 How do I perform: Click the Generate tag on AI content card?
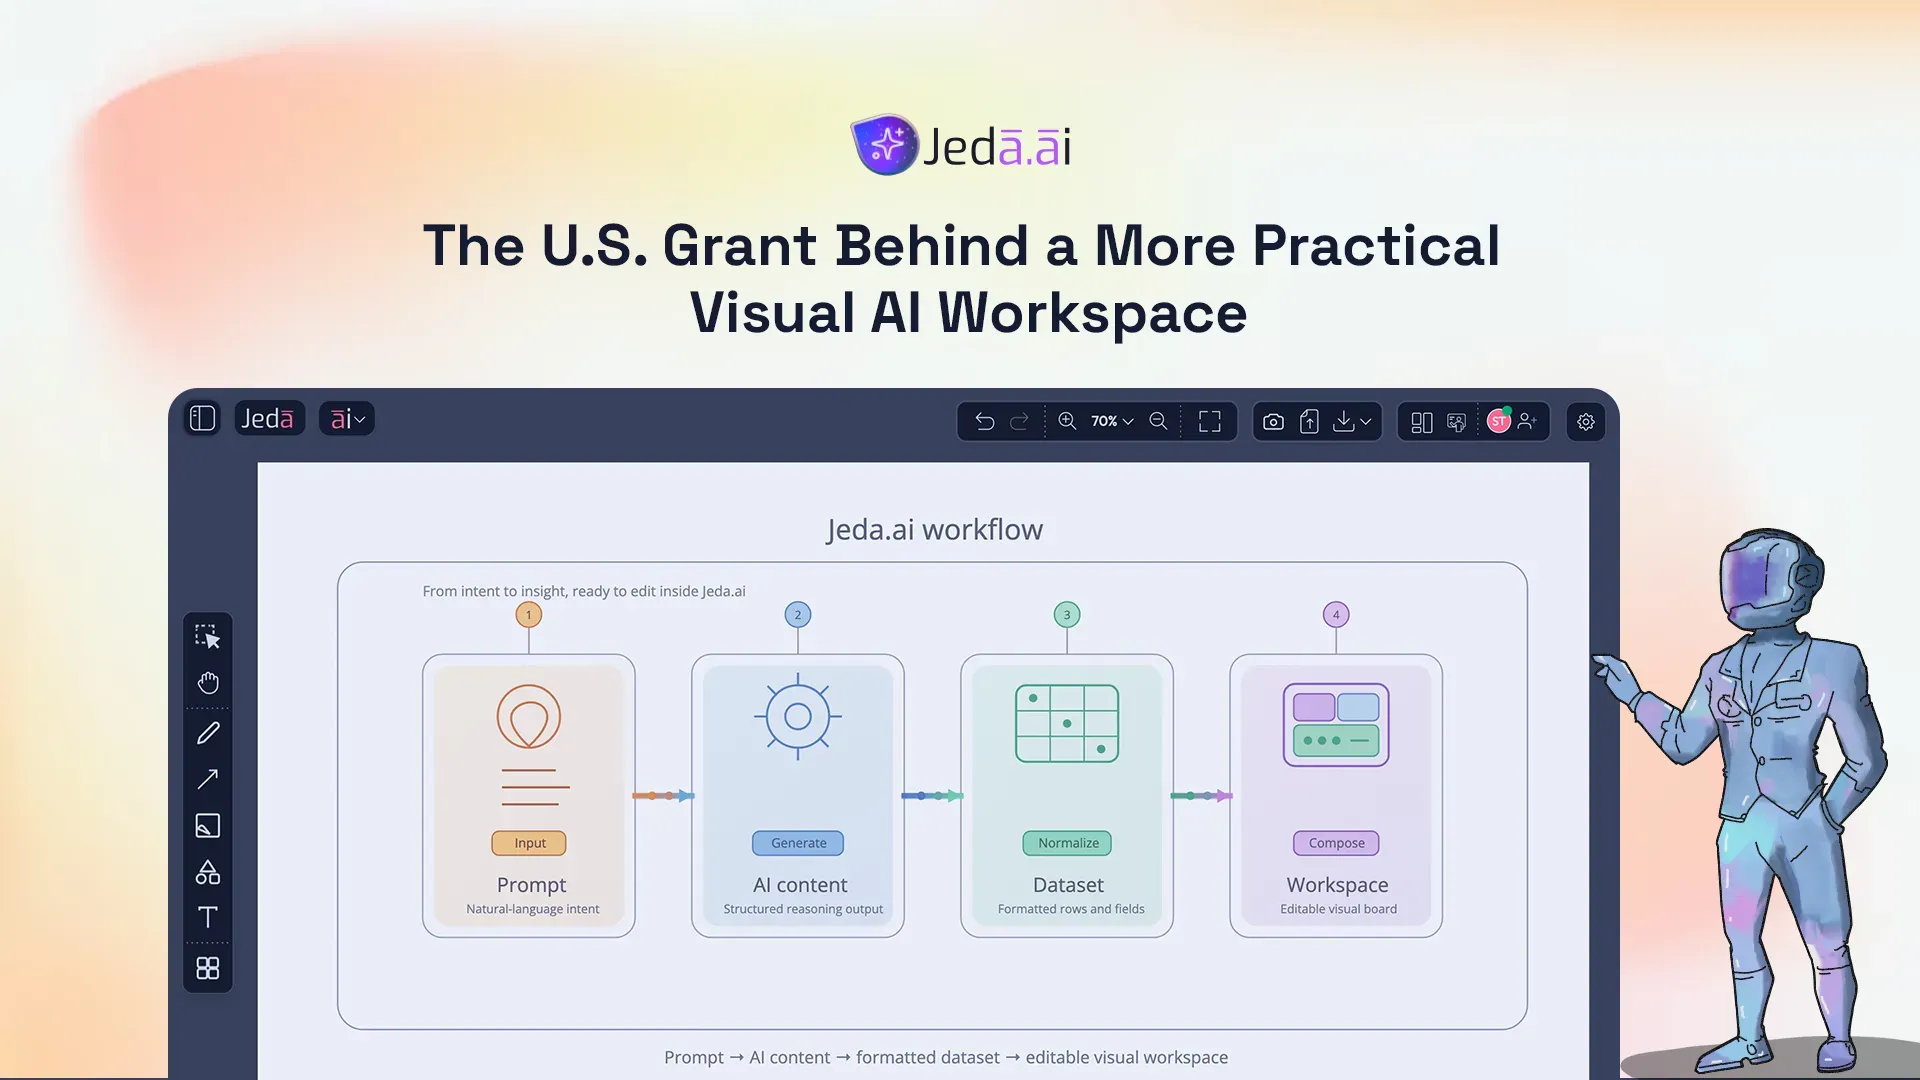click(798, 843)
